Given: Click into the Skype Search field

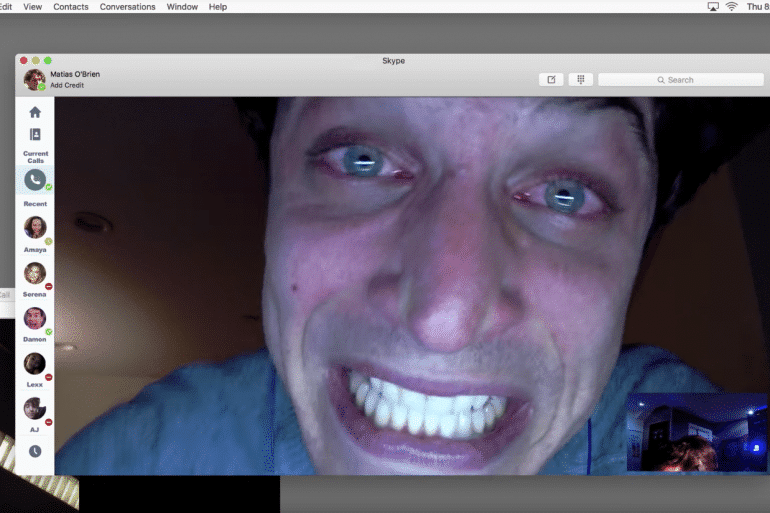Looking at the screenshot, I should 680,80.
